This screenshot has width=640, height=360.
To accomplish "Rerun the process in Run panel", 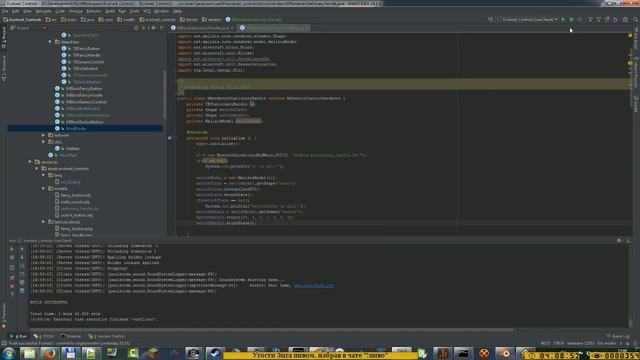I will coord(12,249).
